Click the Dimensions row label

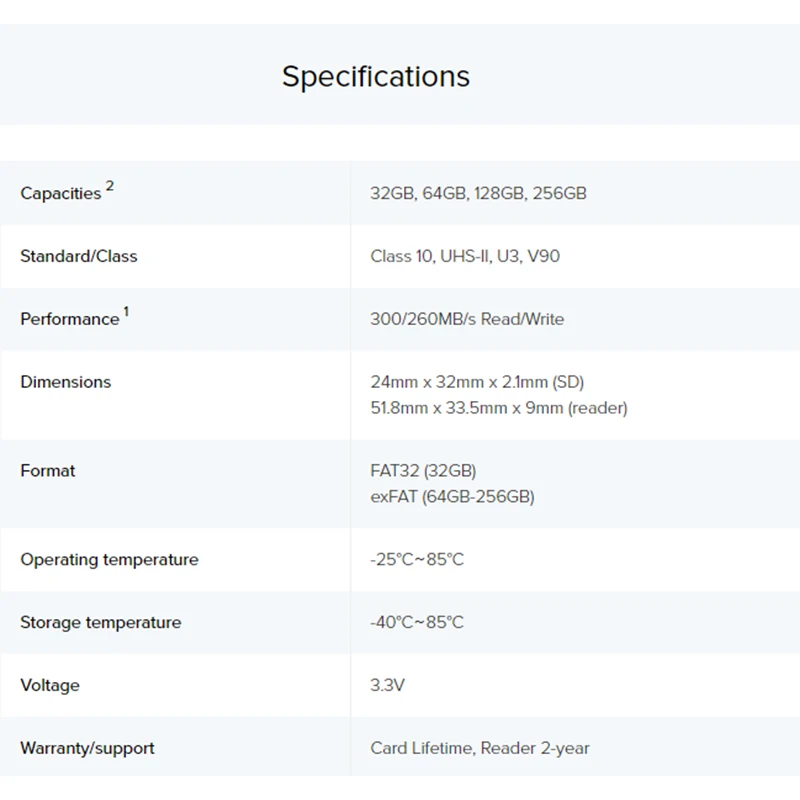66,382
